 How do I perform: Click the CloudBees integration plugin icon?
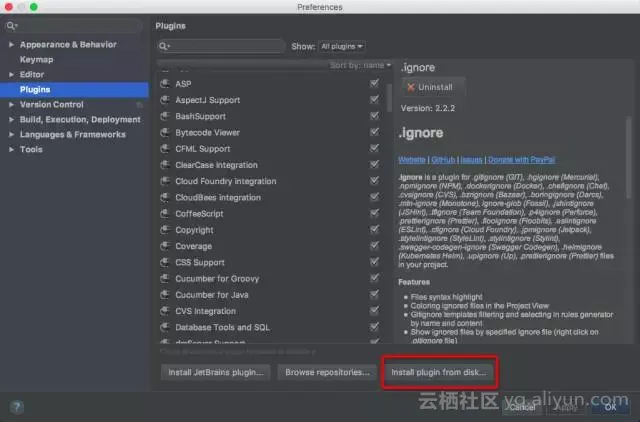(165, 198)
